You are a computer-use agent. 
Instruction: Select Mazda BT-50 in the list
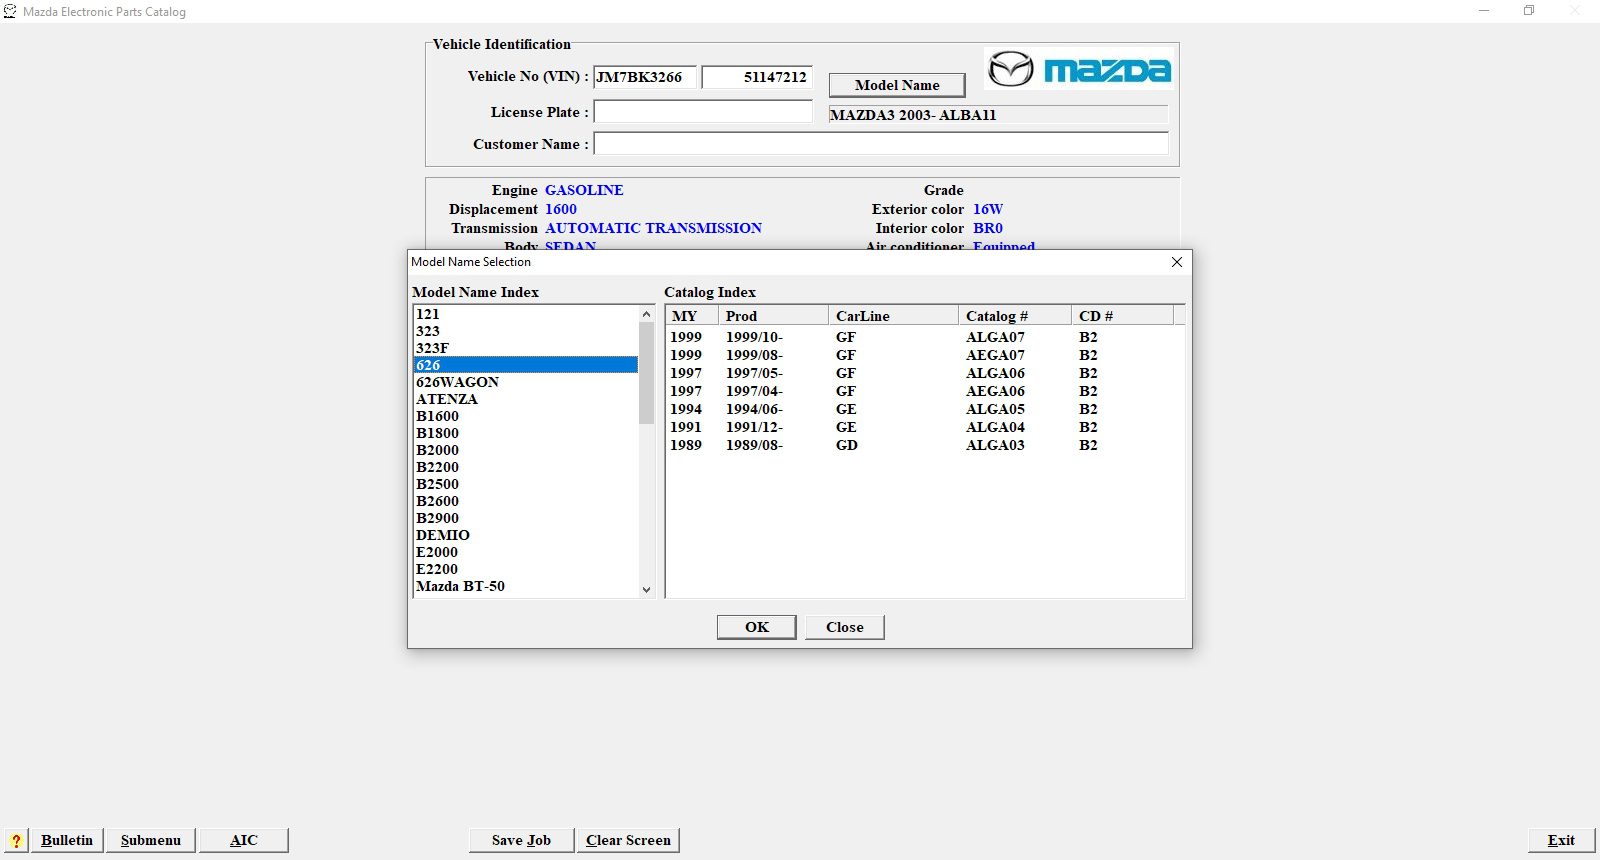pyautogui.click(x=526, y=586)
